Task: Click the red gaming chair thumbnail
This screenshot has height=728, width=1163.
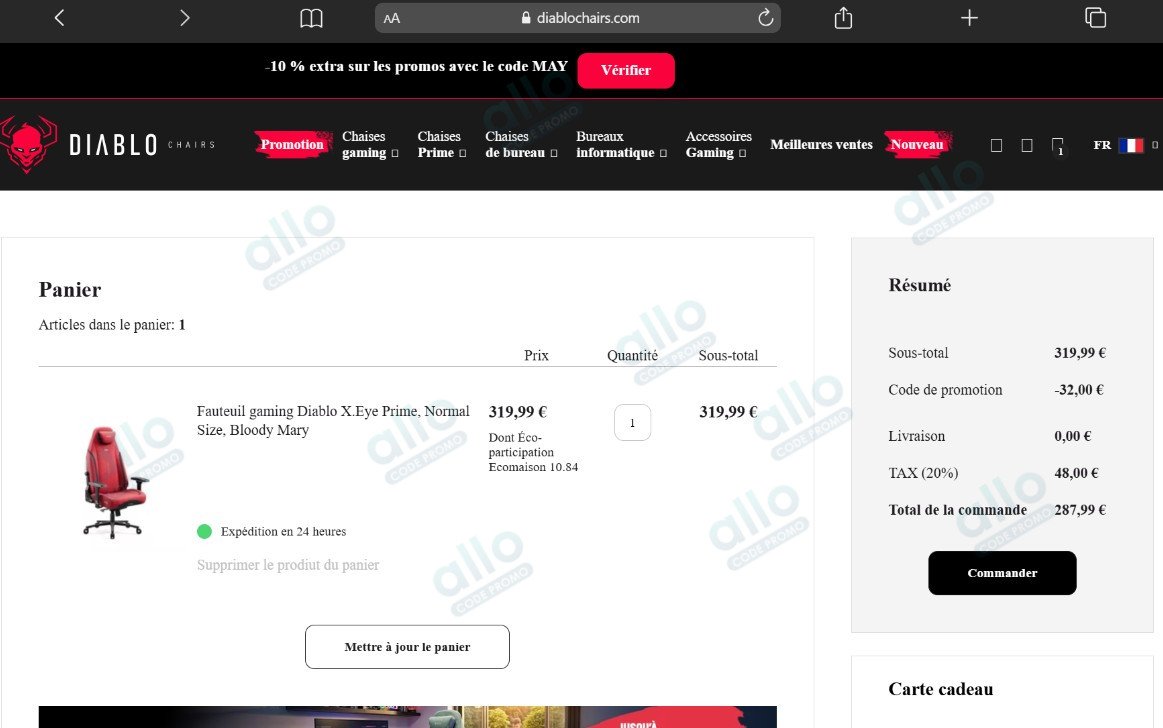Action: (113, 482)
